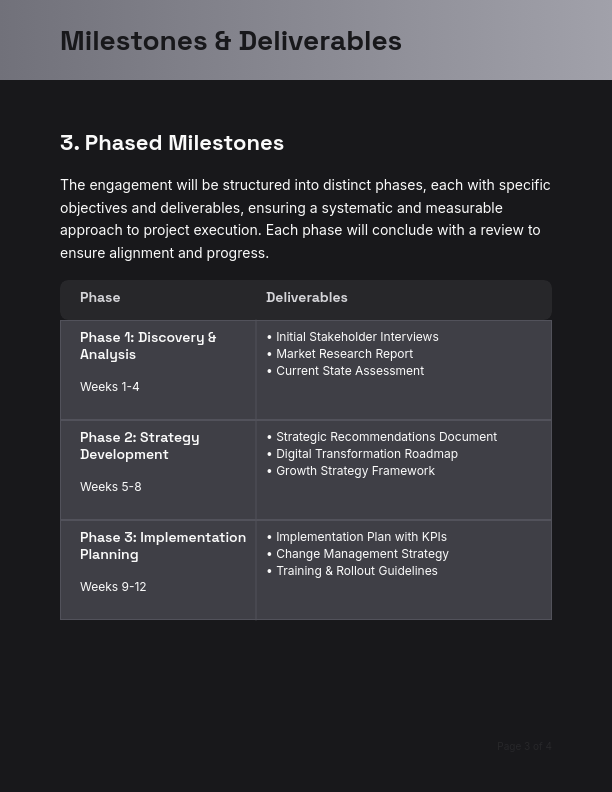Select the Phase 1: Discovery & Analysis title
This screenshot has width=612, height=792.
coord(148,346)
